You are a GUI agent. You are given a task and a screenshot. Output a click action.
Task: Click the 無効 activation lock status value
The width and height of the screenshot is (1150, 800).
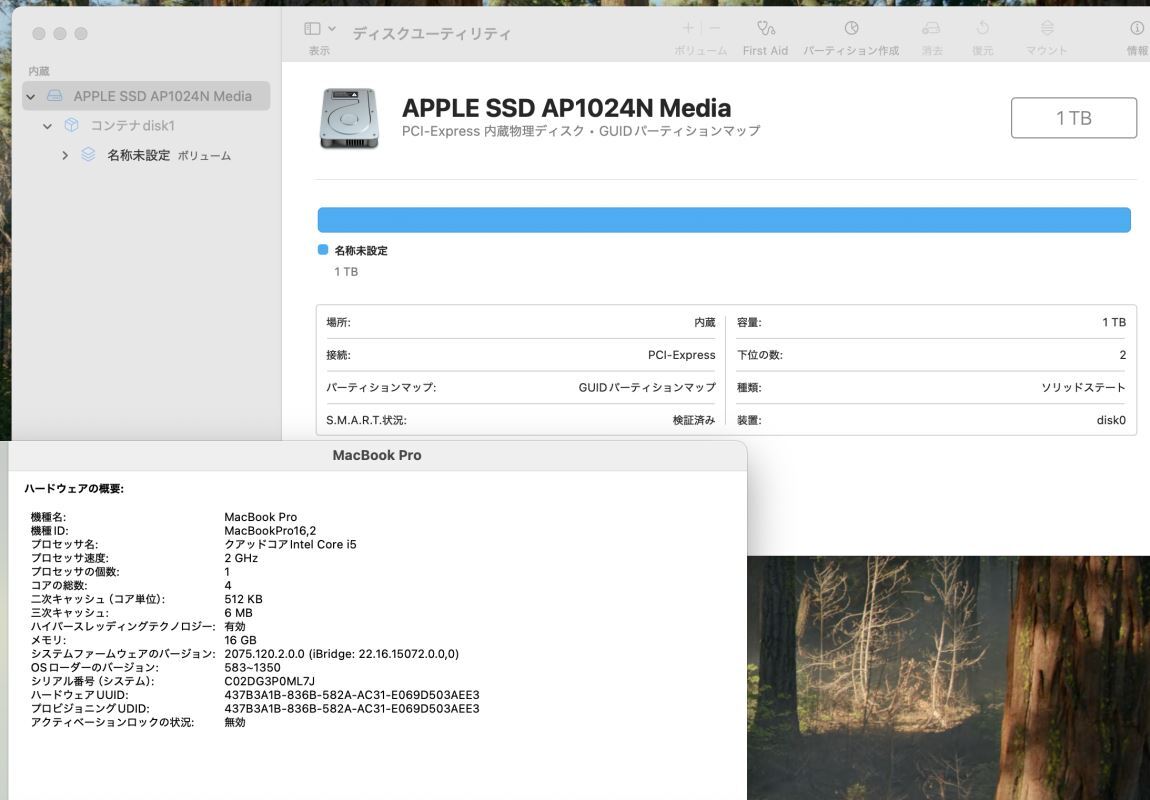pos(235,722)
